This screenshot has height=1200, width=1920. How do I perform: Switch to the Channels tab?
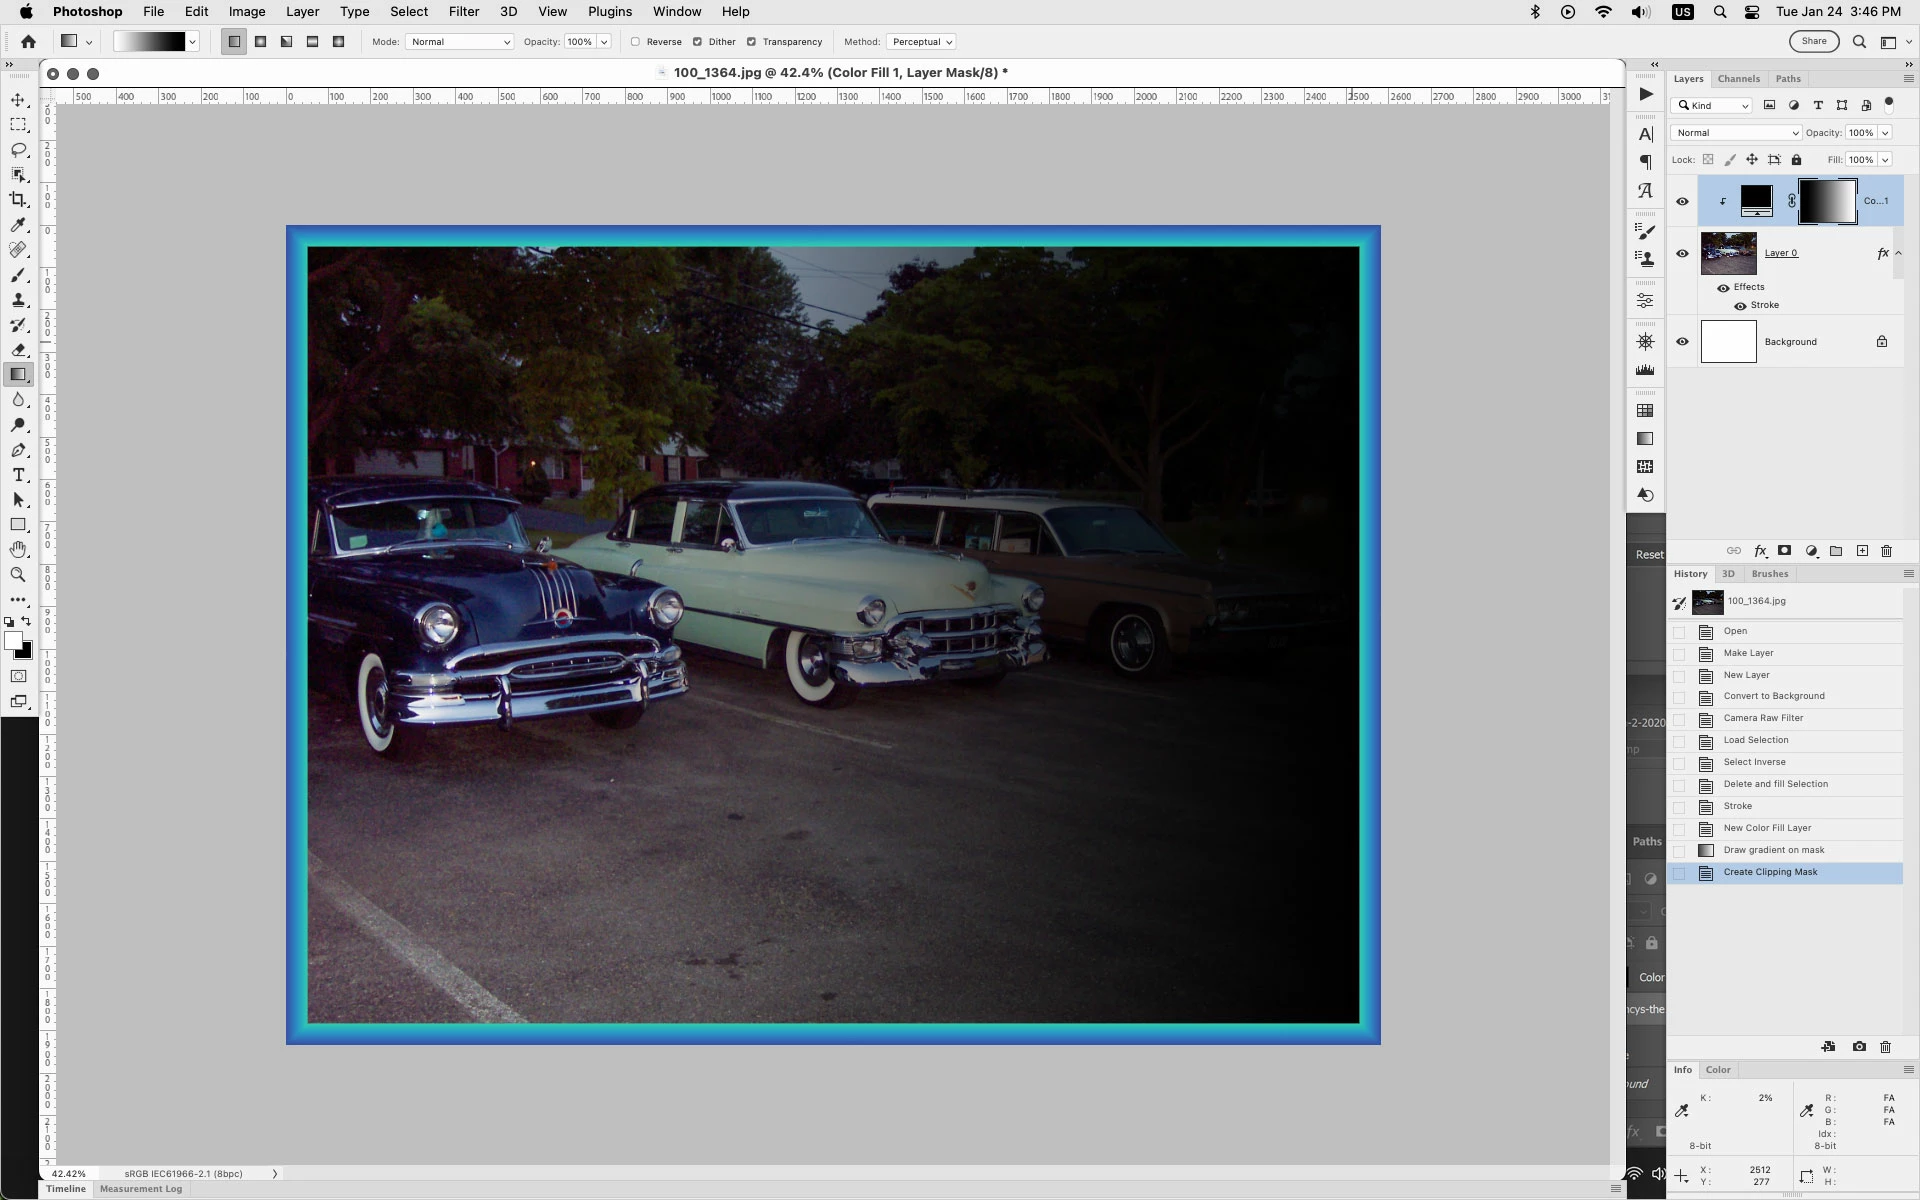click(x=1738, y=79)
